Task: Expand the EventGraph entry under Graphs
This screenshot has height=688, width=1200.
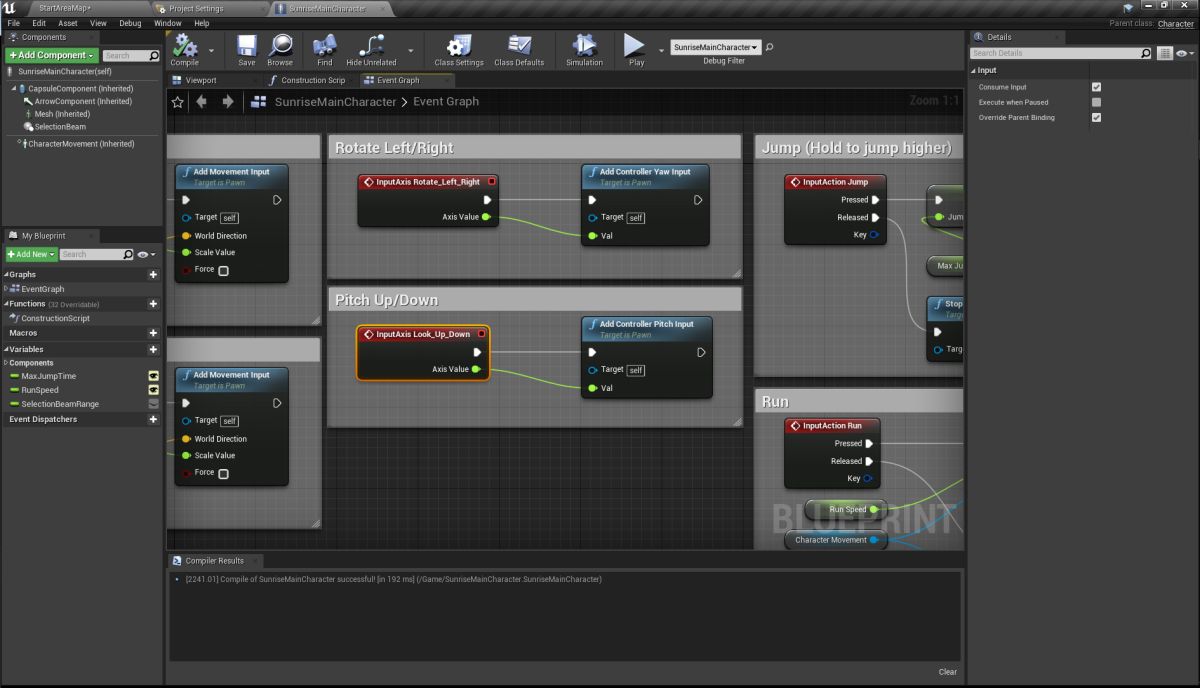Action: click(x=6, y=288)
